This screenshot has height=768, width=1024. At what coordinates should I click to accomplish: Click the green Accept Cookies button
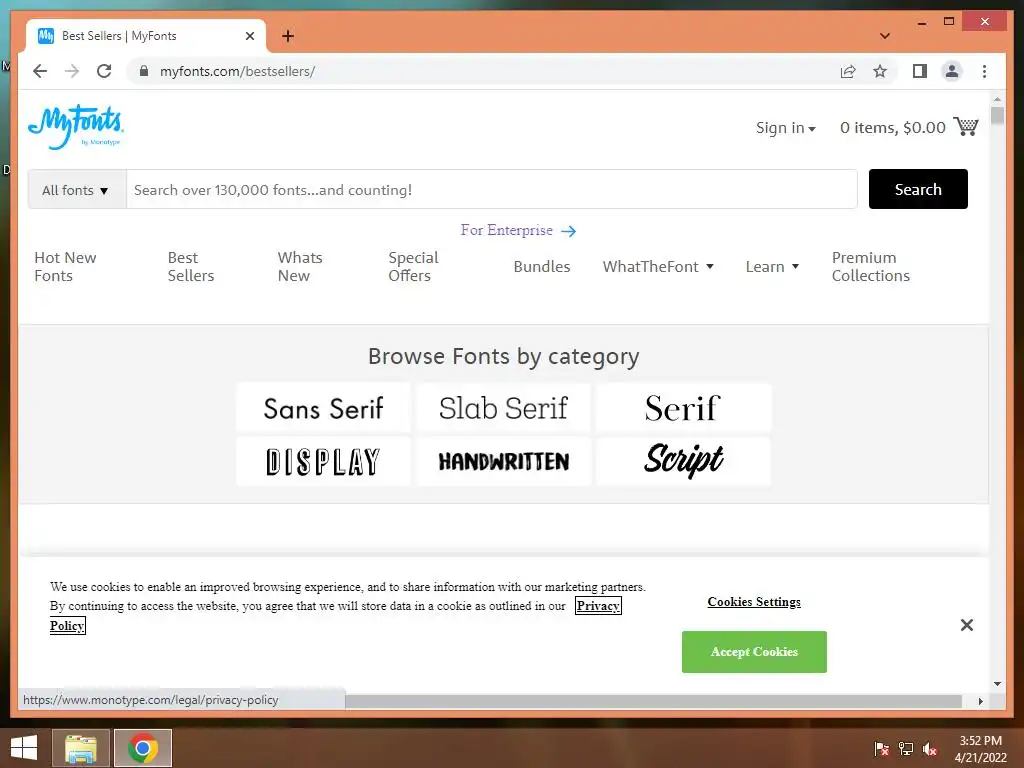point(754,652)
